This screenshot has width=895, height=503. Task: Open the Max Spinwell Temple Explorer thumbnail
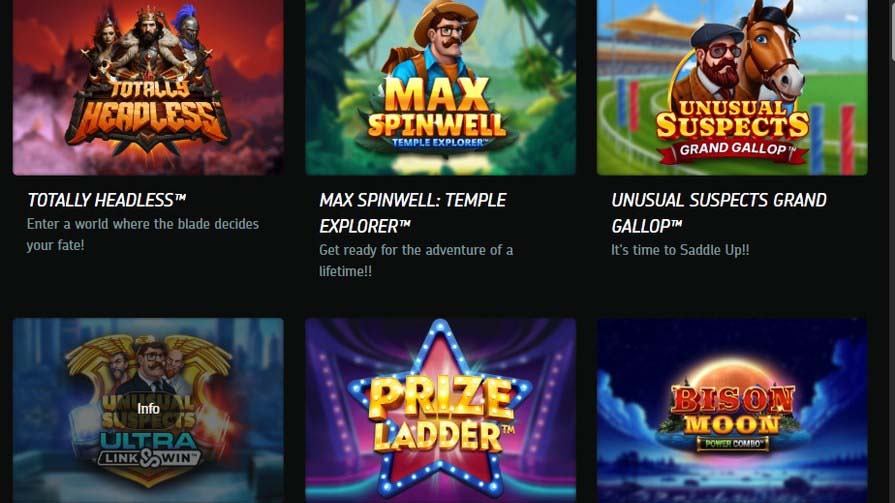coord(441,87)
